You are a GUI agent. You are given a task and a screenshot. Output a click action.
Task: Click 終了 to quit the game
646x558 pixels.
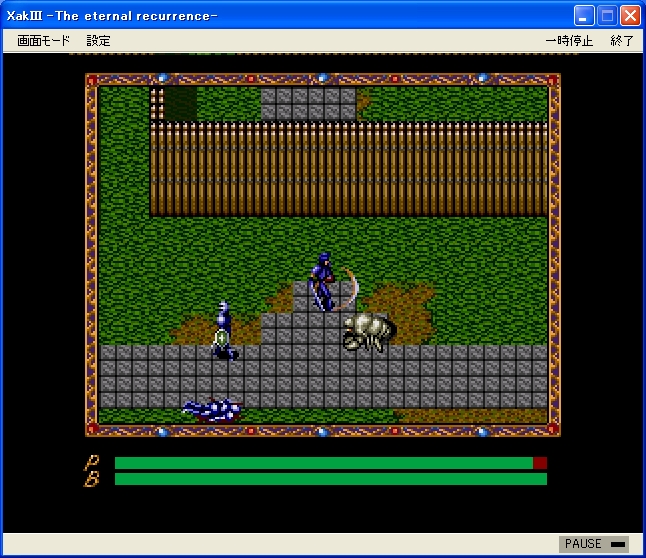(622, 41)
